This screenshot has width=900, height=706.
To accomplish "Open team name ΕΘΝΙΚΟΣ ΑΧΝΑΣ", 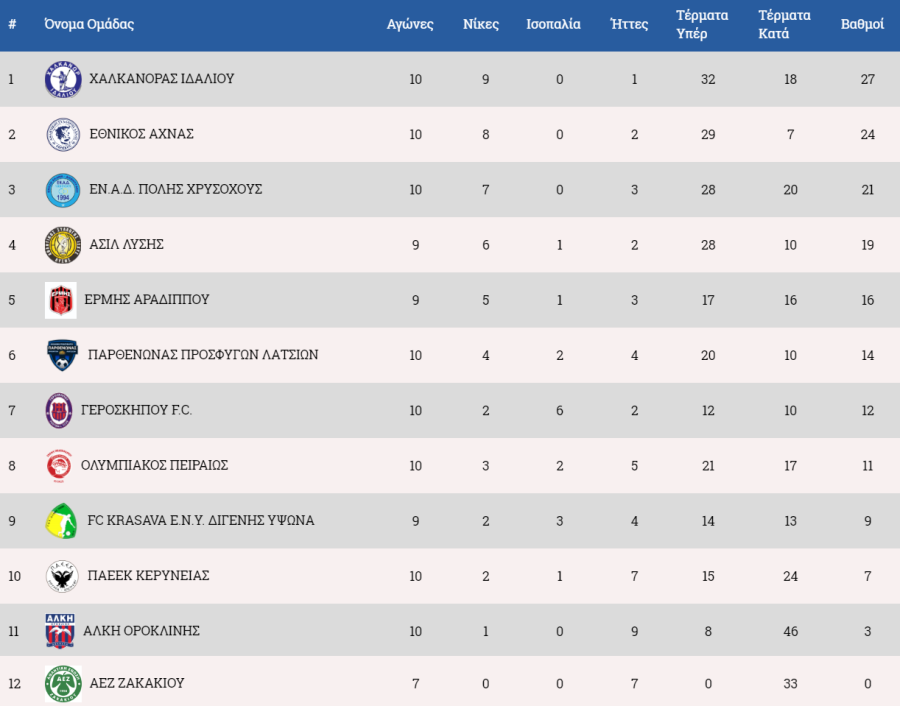I will pos(142,134).
